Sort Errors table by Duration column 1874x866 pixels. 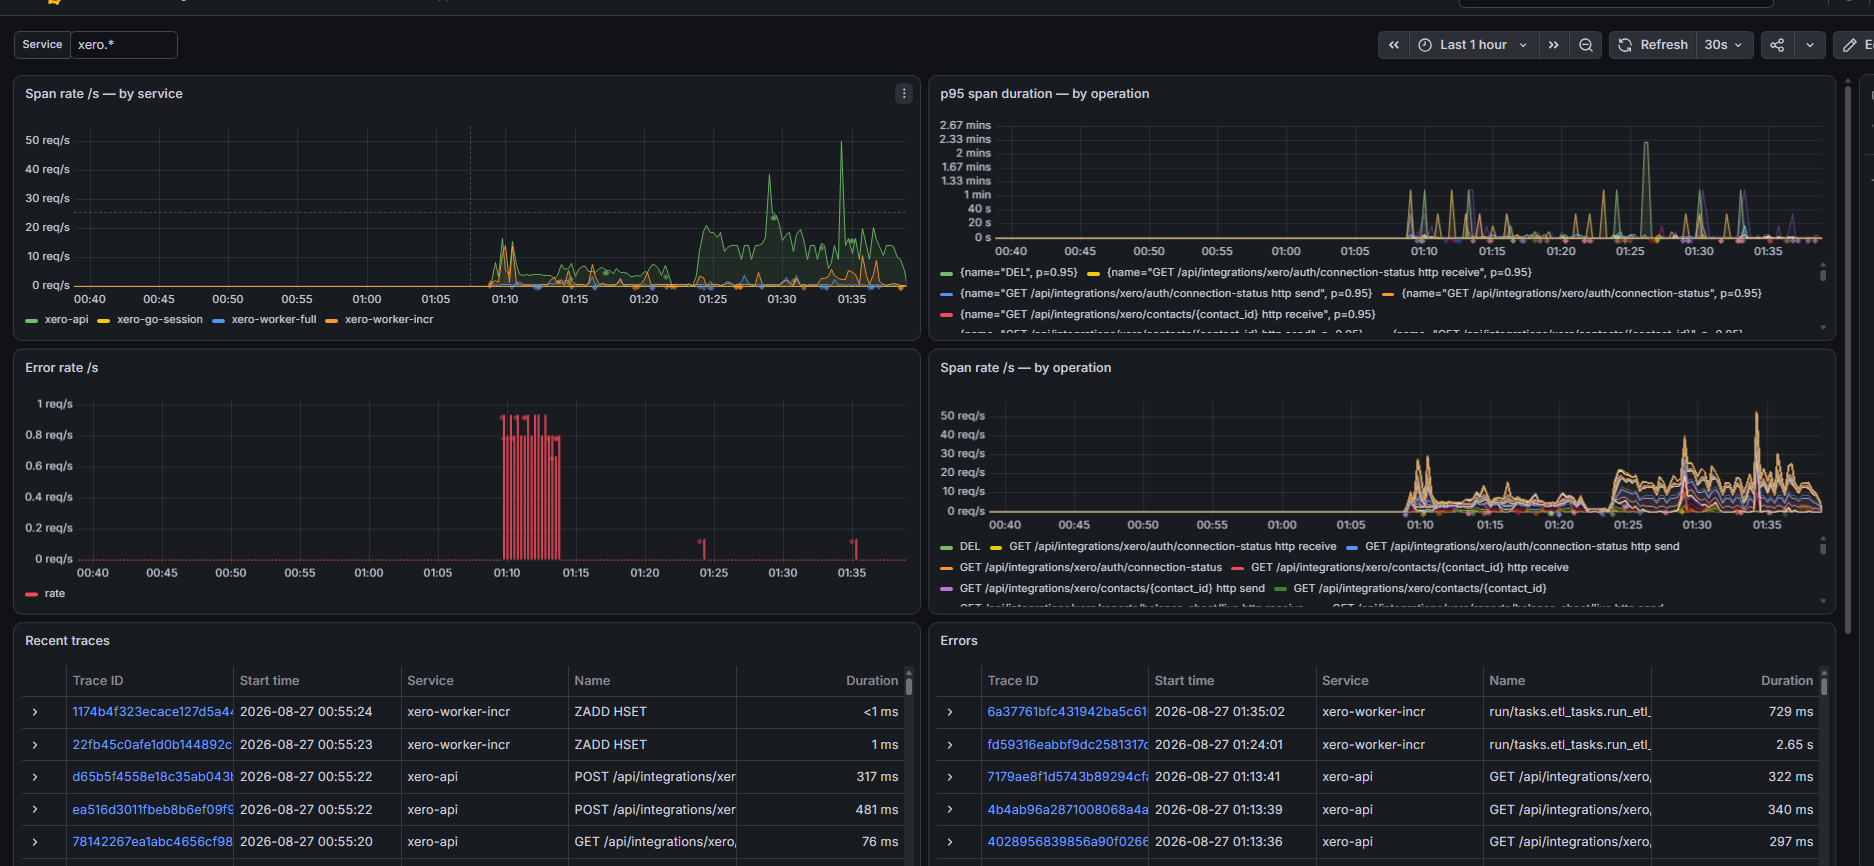[1787, 681]
